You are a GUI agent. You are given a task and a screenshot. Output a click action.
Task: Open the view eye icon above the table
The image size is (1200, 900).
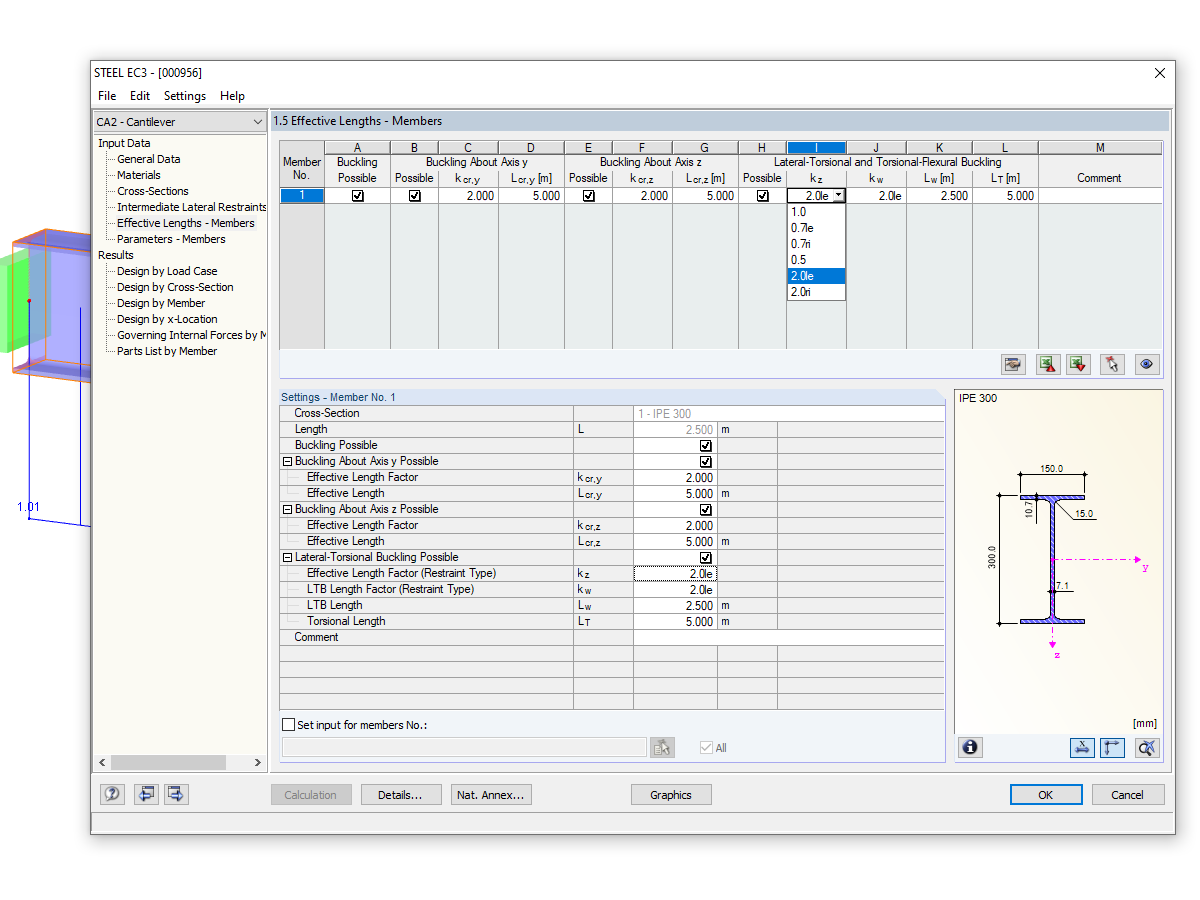(x=1145, y=364)
